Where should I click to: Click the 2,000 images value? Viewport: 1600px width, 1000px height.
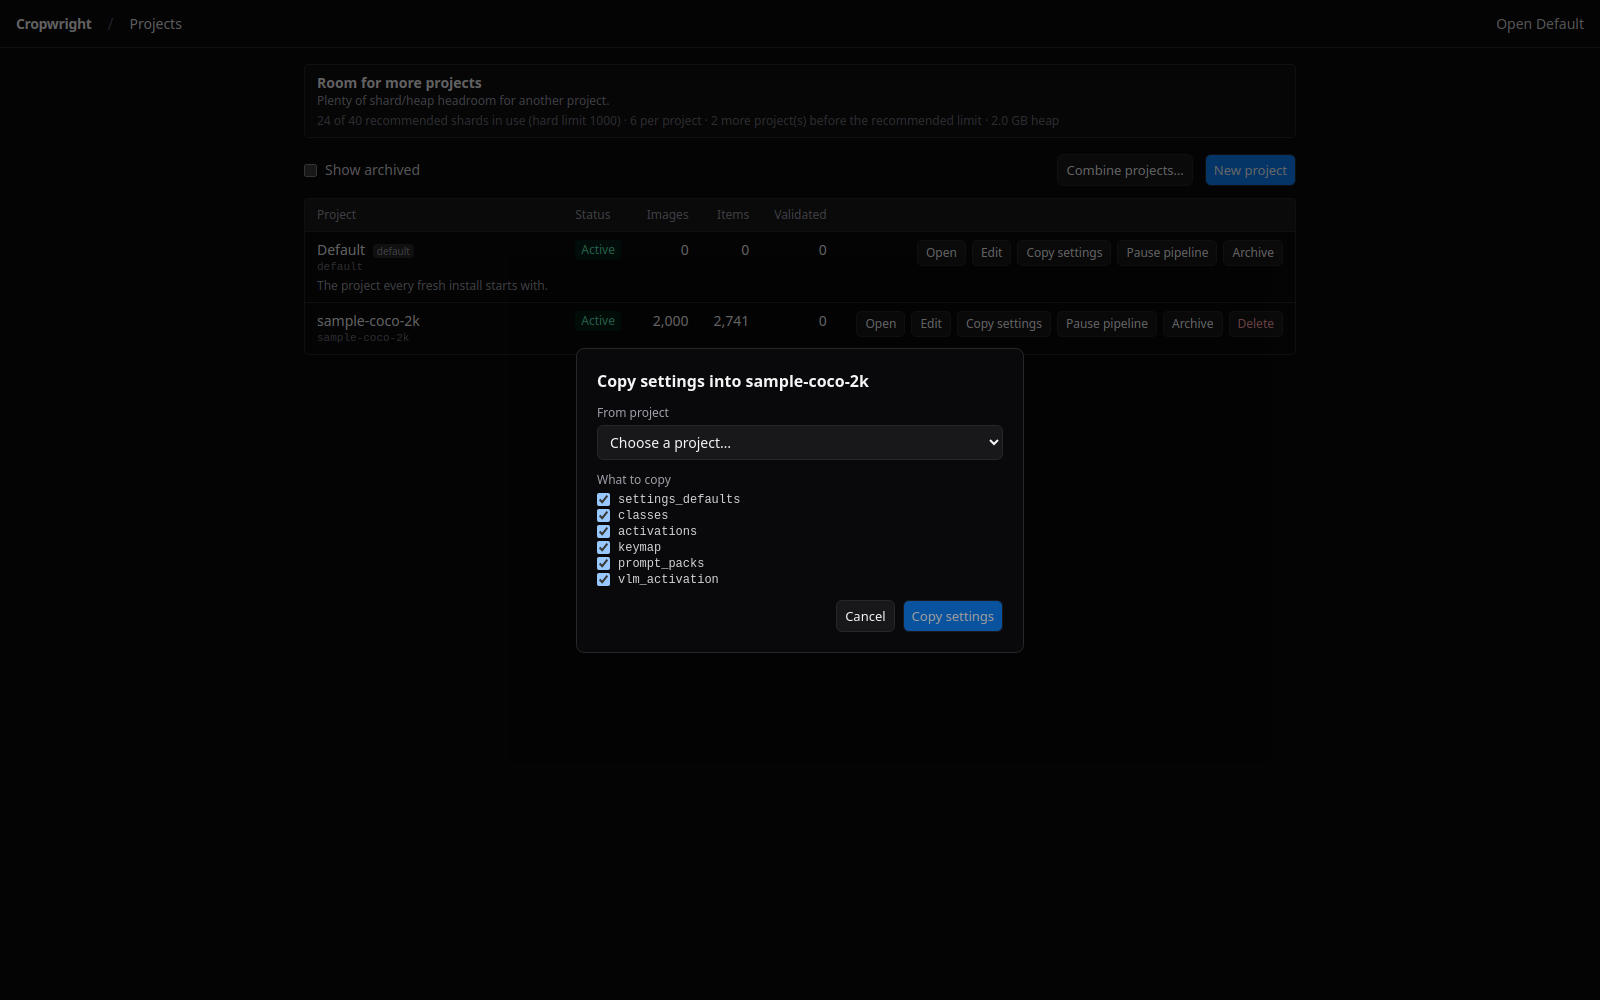[x=670, y=321]
